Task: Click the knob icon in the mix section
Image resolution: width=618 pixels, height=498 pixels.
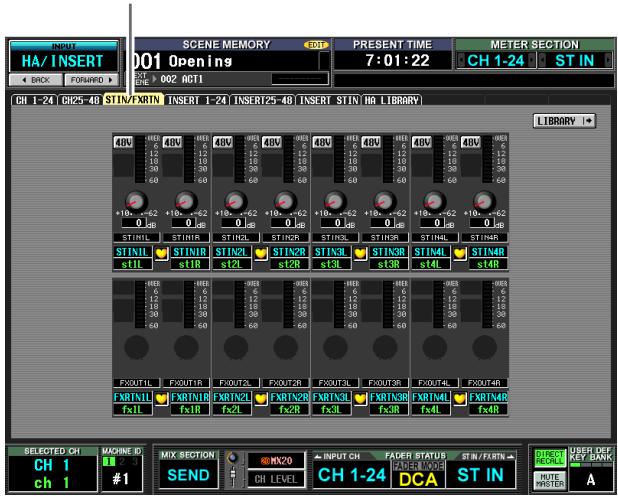Action: point(233,458)
